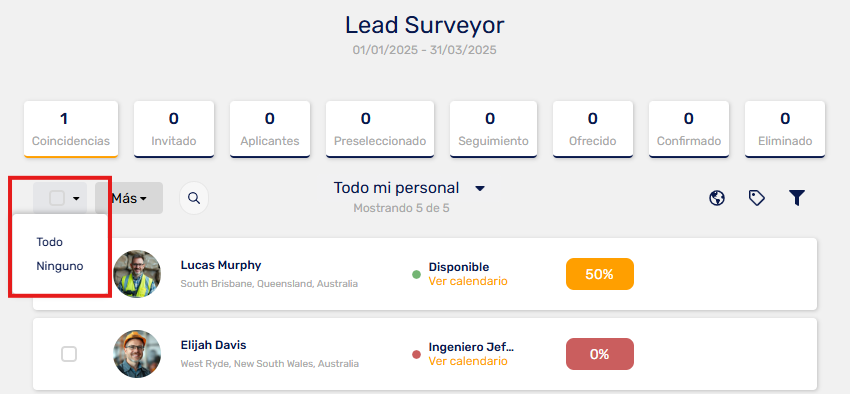Click the red 0% match badge
The image size is (850, 394).
coord(600,354)
